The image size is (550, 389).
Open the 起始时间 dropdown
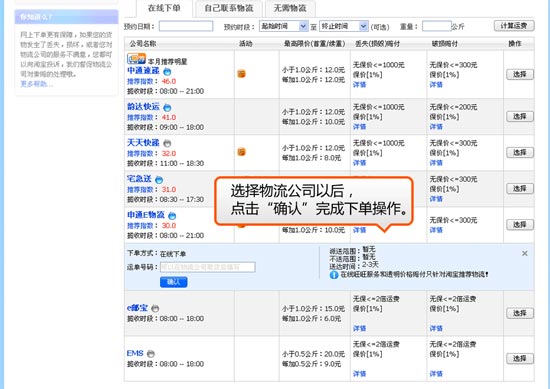pos(283,26)
